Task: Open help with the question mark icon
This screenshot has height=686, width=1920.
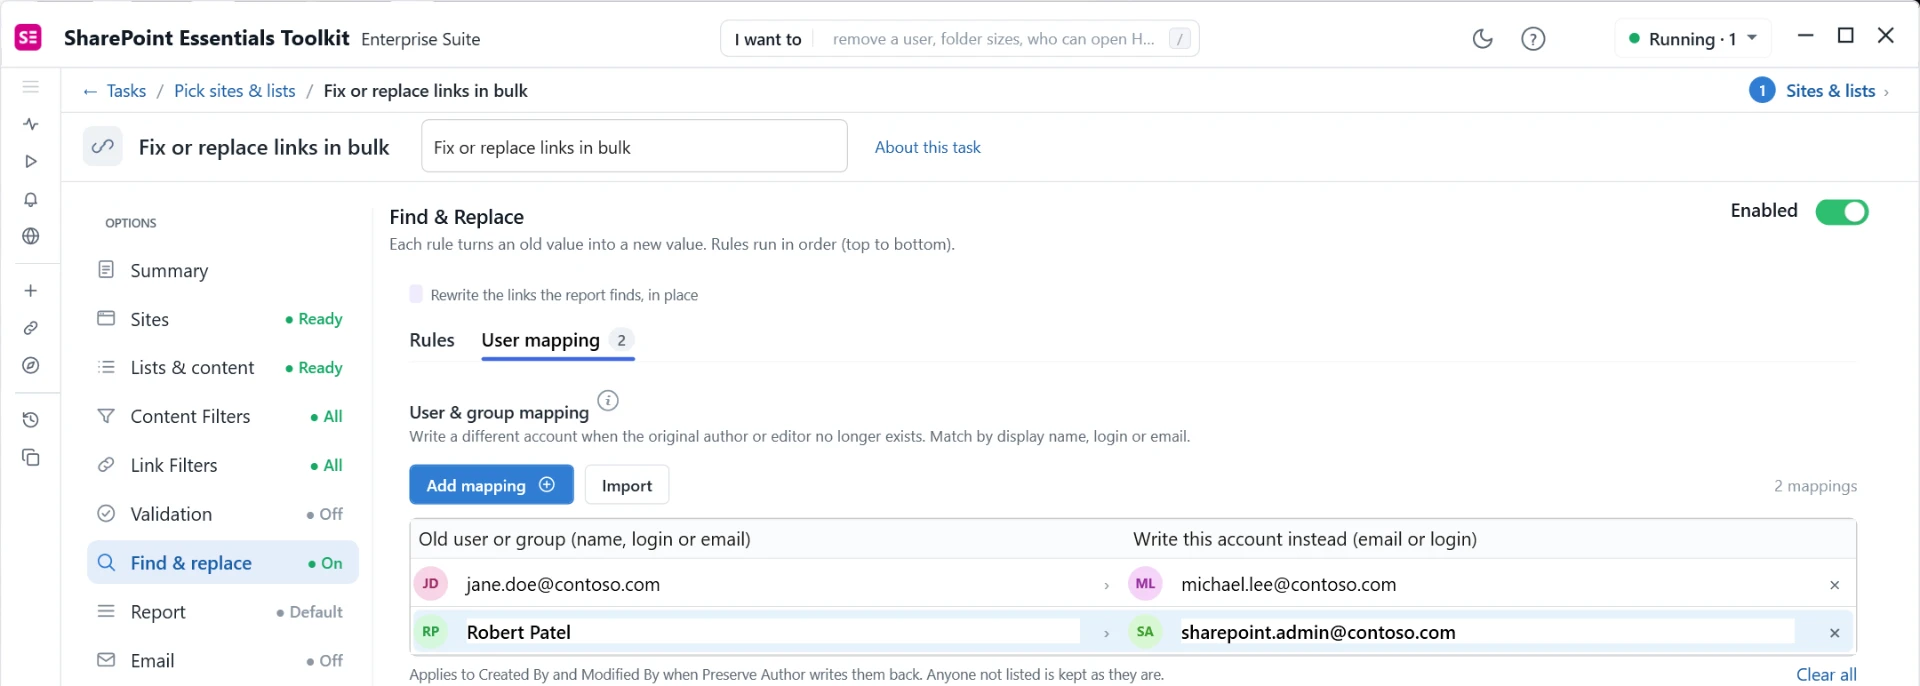Action: click(x=1533, y=39)
